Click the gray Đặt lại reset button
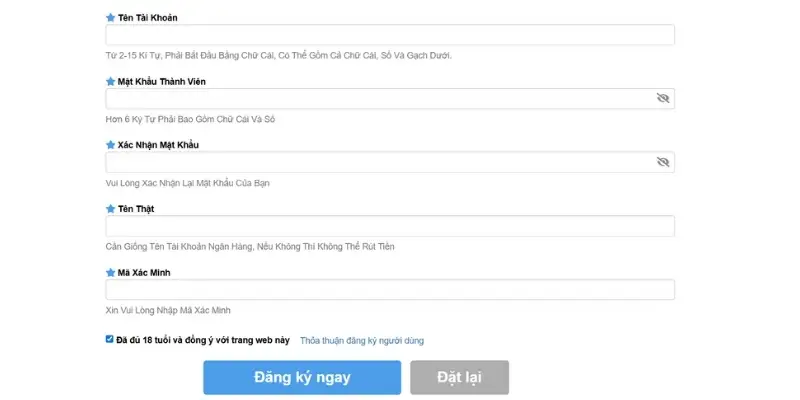The height and width of the screenshot is (400, 800). (459, 378)
